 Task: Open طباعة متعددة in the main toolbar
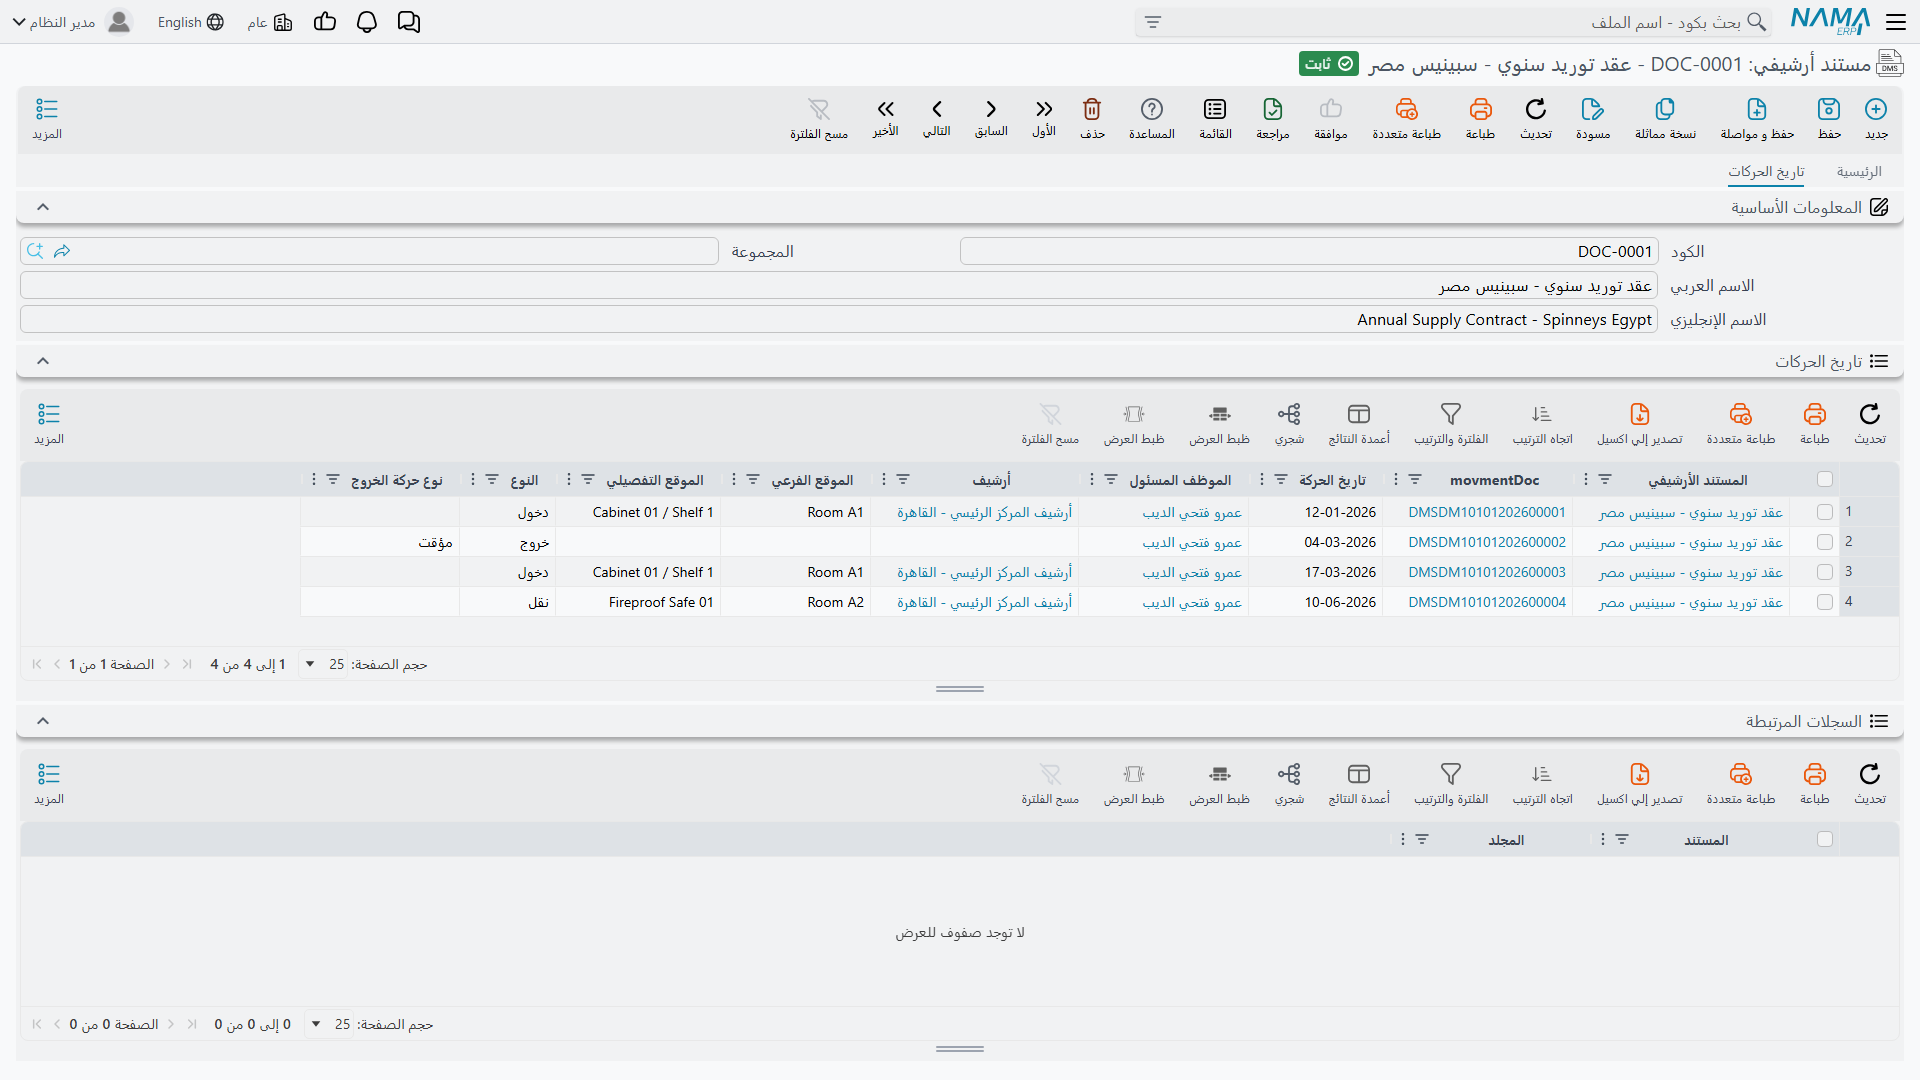pyautogui.click(x=1407, y=119)
